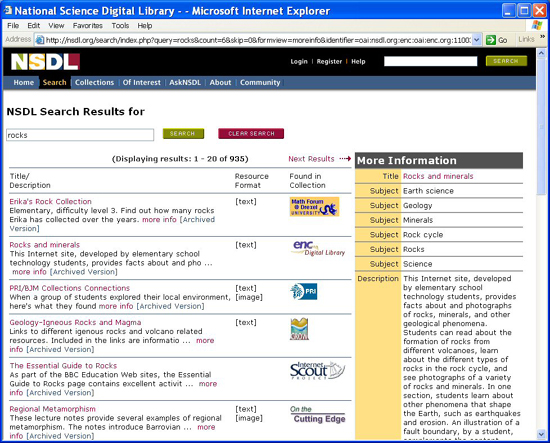Click the page icon in address bar
The width and height of the screenshot is (550, 443).
(x=40, y=40)
